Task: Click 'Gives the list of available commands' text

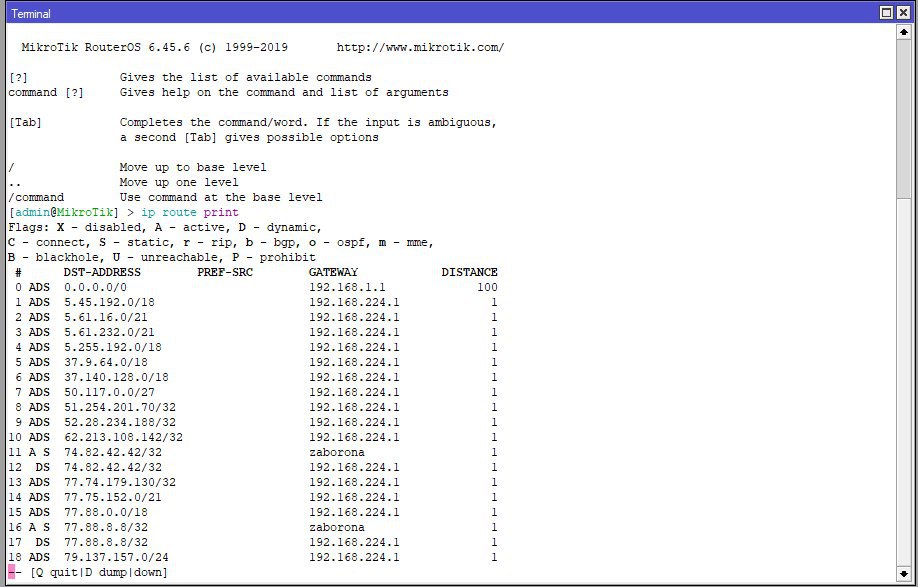Action: pyautogui.click(x=245, y=77)
